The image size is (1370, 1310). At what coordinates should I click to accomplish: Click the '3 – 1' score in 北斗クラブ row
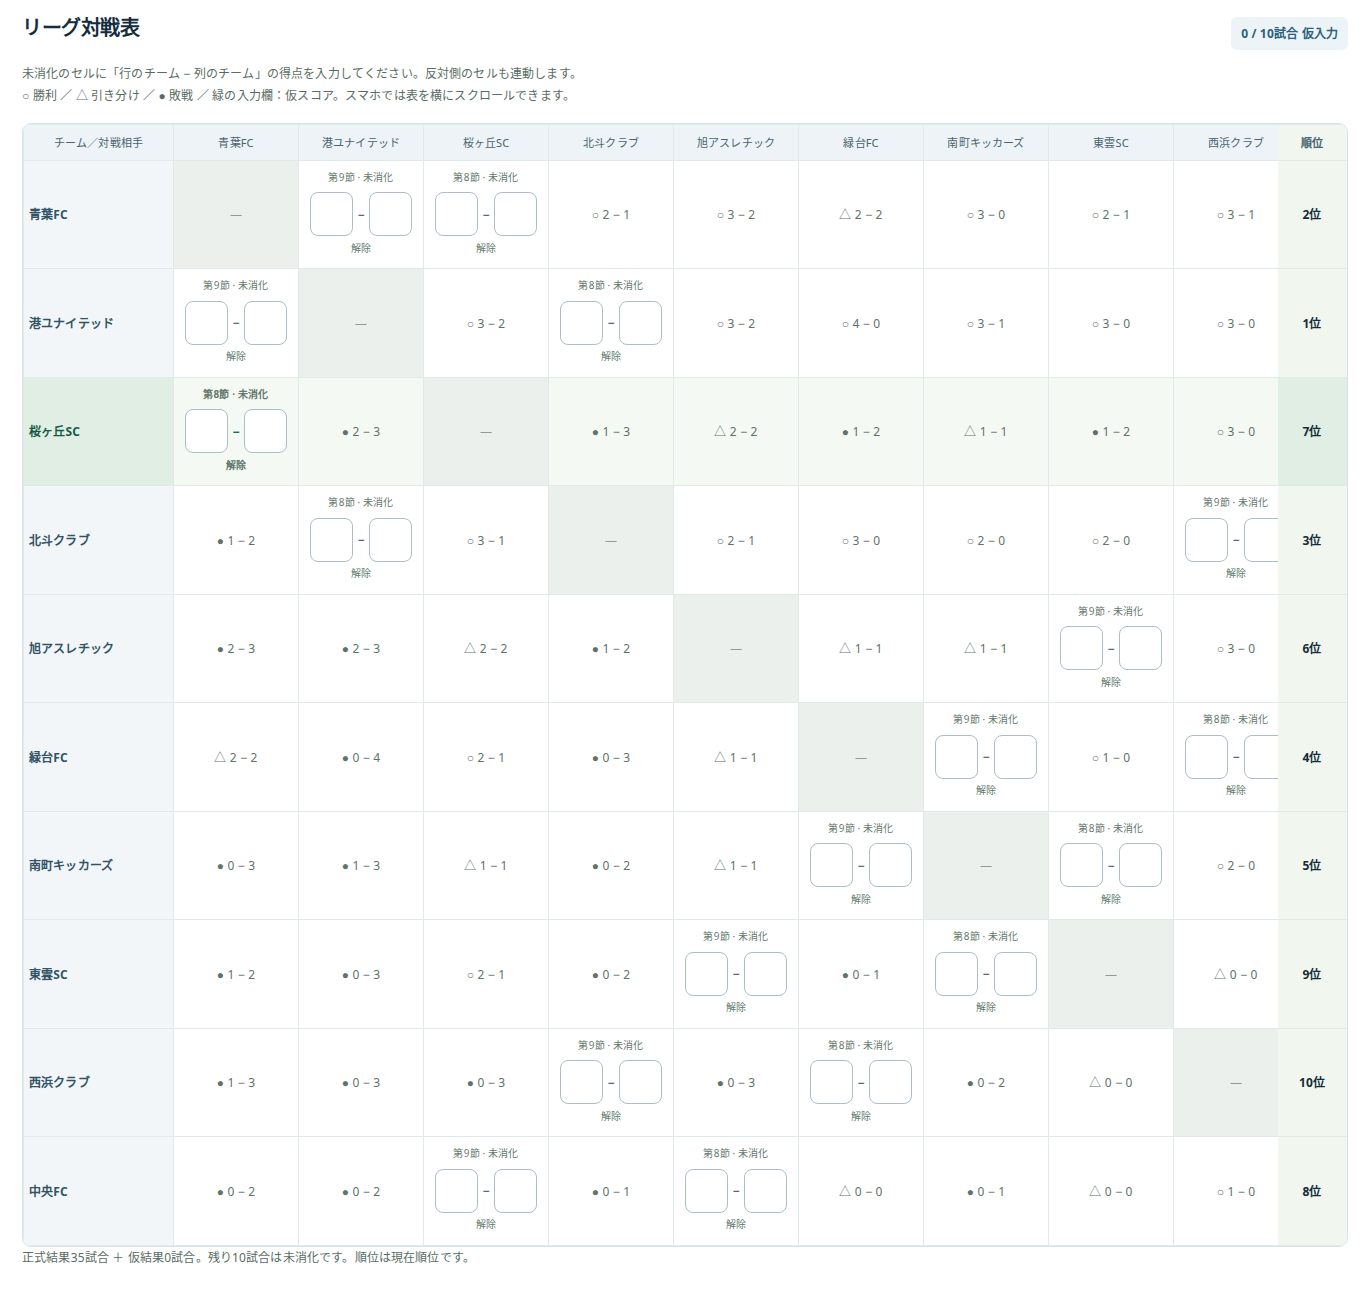tap(491, 541)
